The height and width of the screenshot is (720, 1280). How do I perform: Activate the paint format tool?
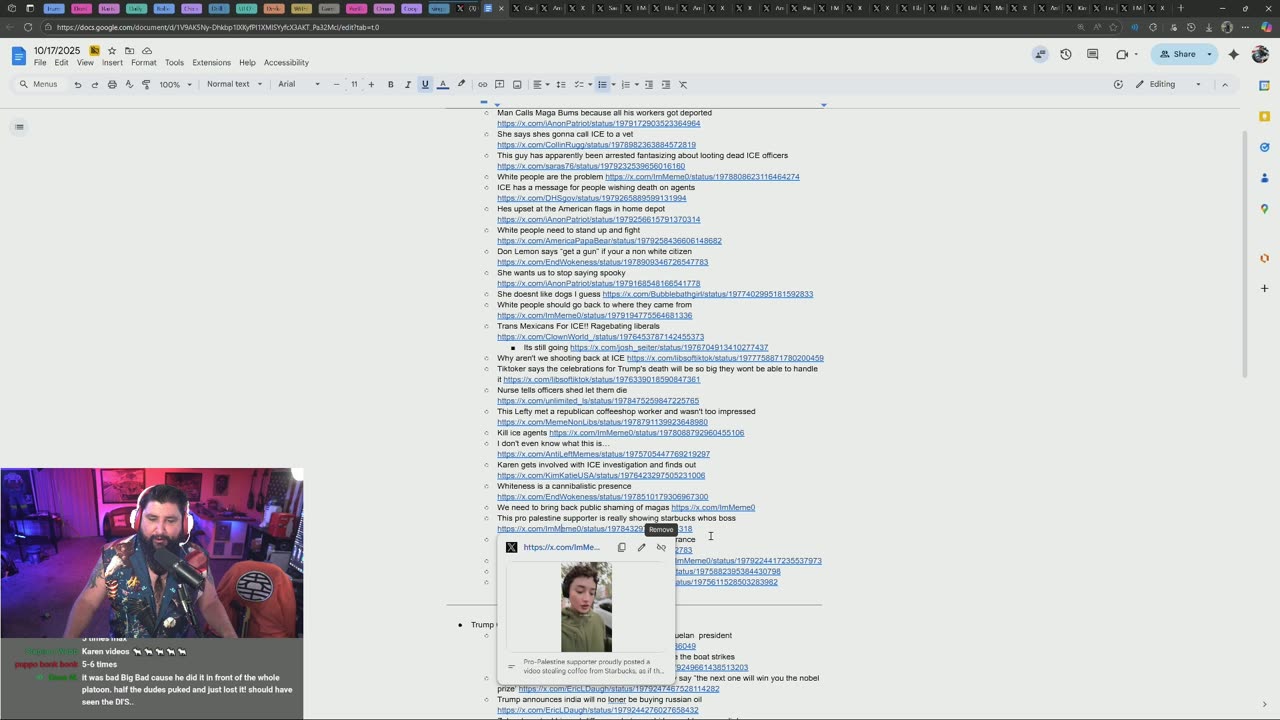pos(146,85)
